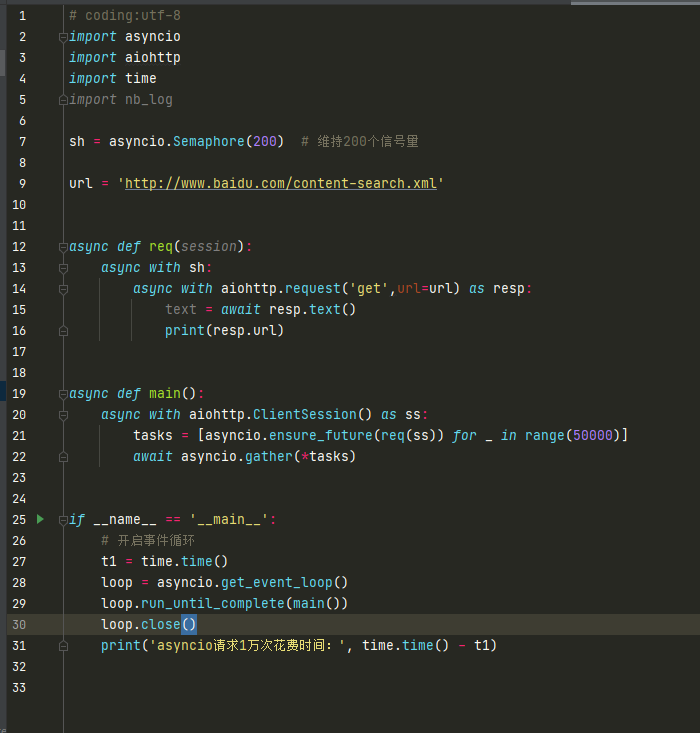This screenshot has height=733, width=700.
Task: Fold the 'async with sh' block on line 13
Action: click(64, 268)
